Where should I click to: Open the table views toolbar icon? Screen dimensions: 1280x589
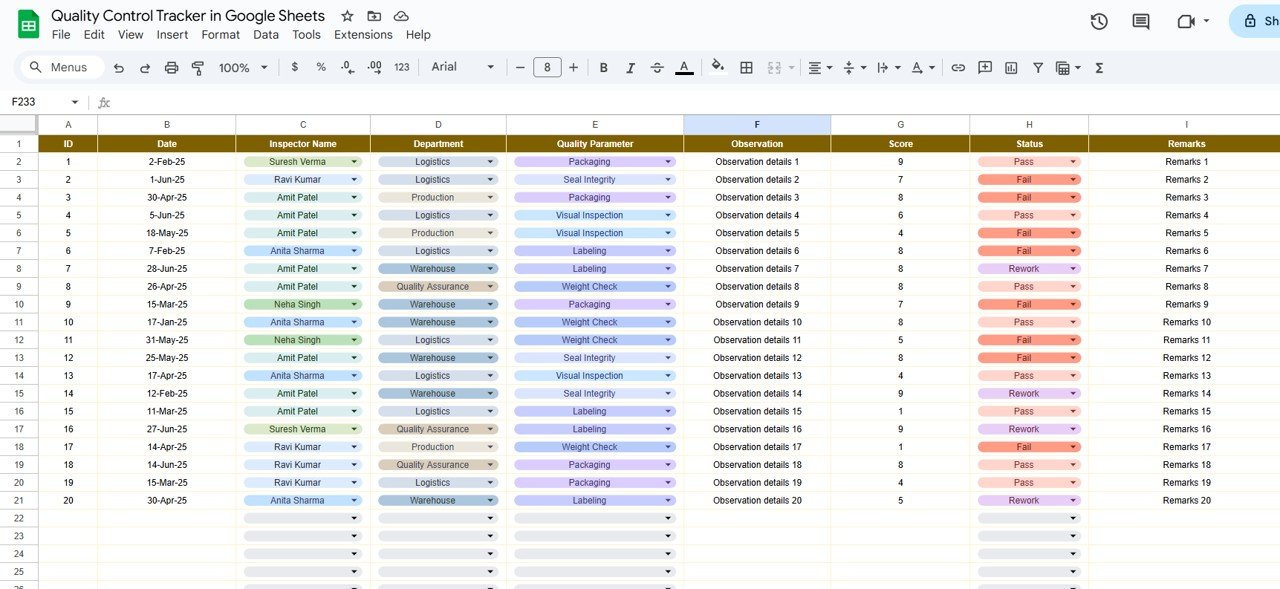tap(1068, 67)
